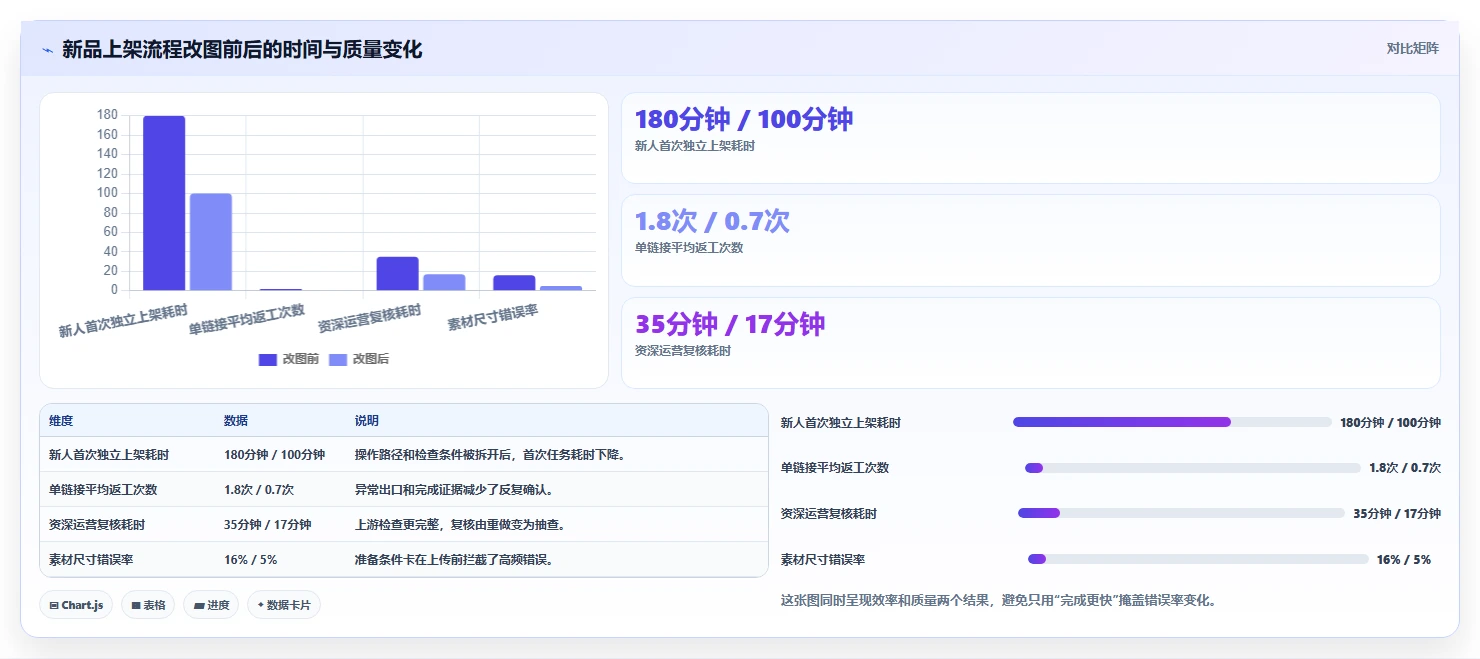Toggle the 改图后 legend entry
This screenshot has height=659, width=1480.
coord(358,359)
